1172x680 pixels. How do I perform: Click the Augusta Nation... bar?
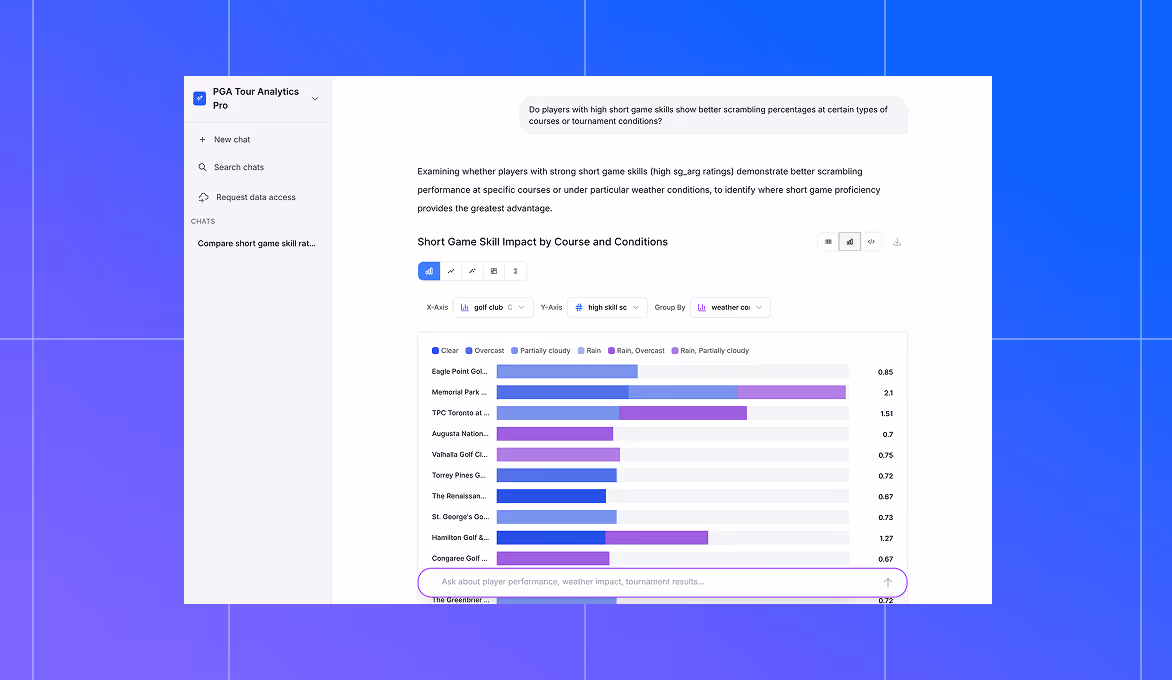555,434
